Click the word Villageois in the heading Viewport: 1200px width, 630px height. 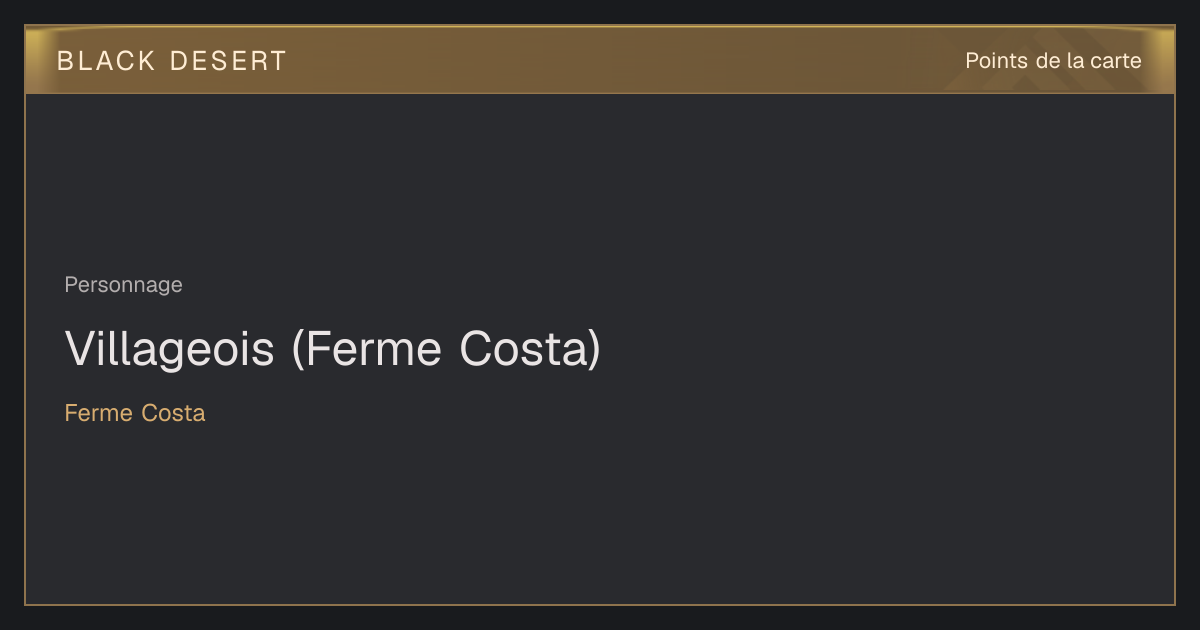click(169, 349)
